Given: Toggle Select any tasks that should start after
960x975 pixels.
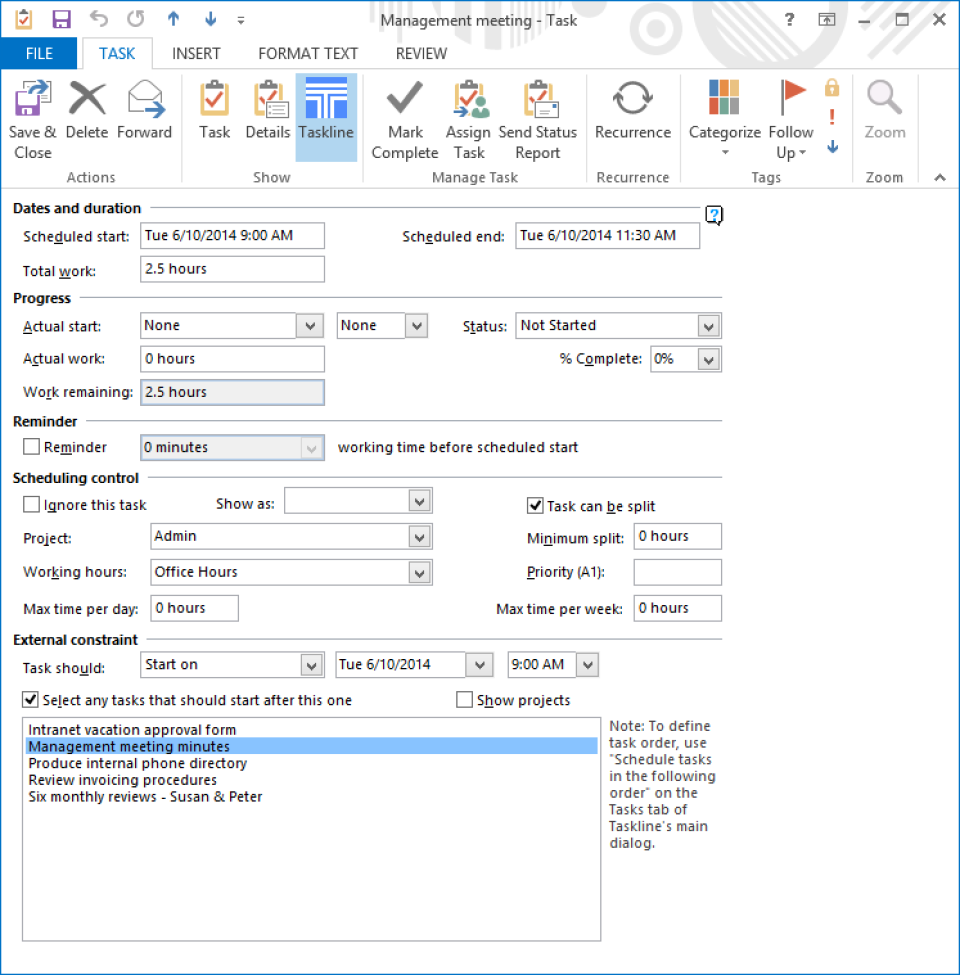Looking at the screenshot, I should 30,700.
